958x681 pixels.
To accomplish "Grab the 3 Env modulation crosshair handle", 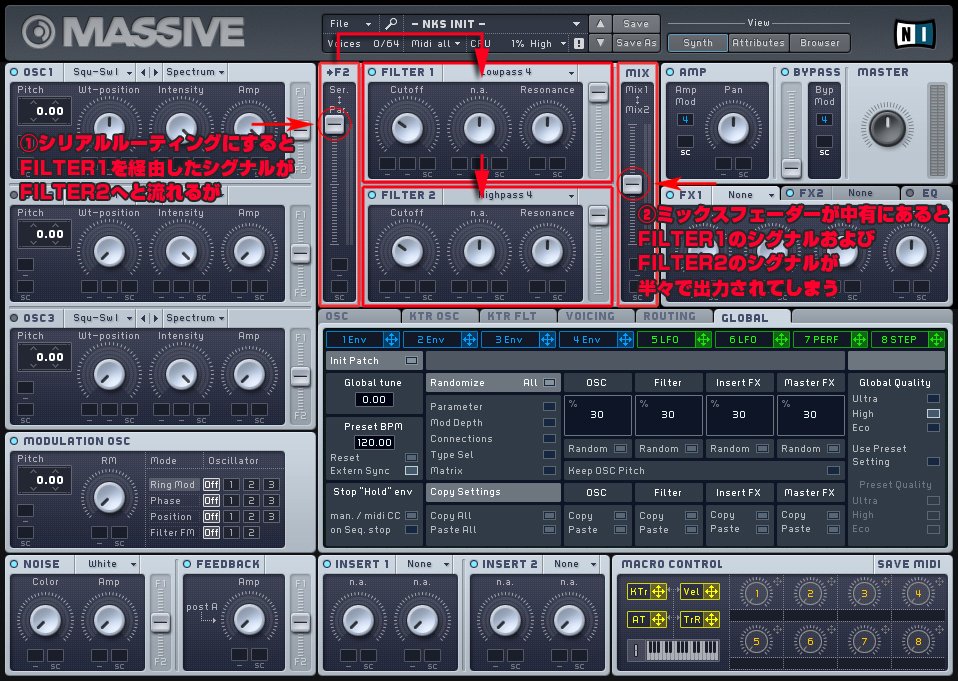I will 547,340.
